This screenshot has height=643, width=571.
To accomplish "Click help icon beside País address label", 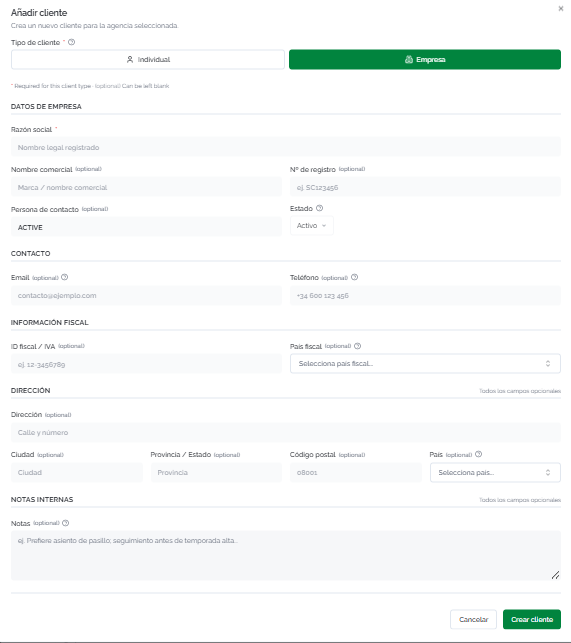I will 478,454.
